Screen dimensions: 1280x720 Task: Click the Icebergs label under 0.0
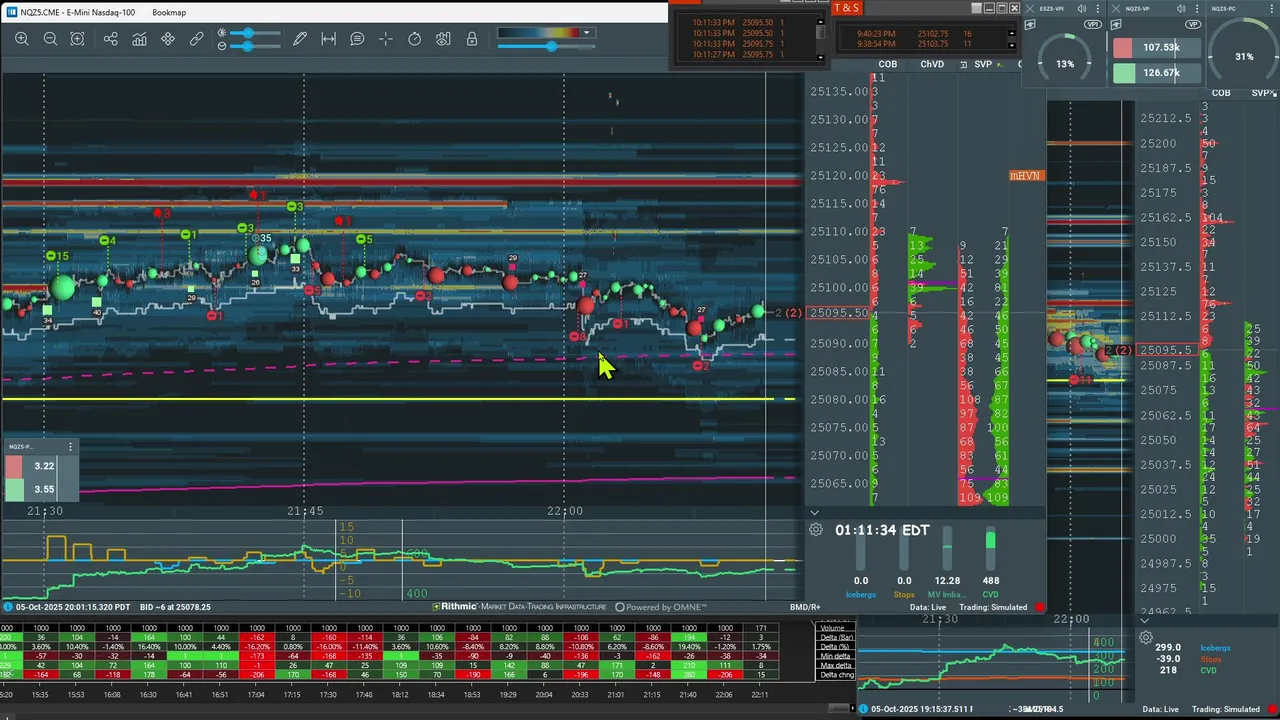(861, 594)
